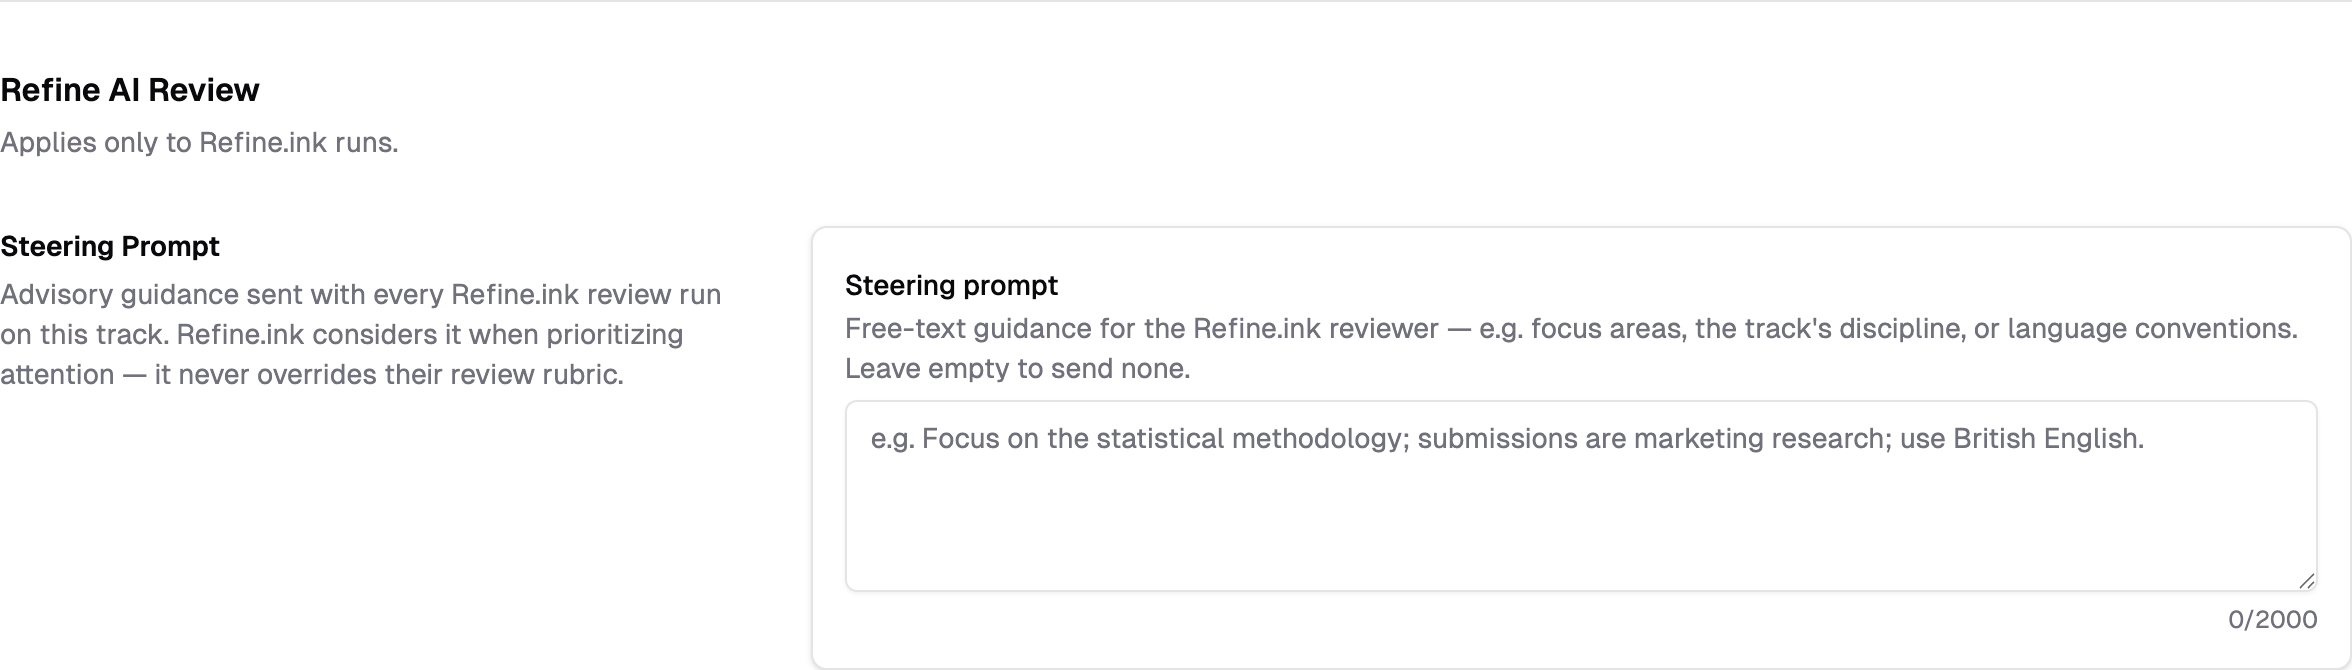This screenshot has width=2352, height=670.
Task: Click inside the Steering prompt text area
Action: coord(1581,496)
